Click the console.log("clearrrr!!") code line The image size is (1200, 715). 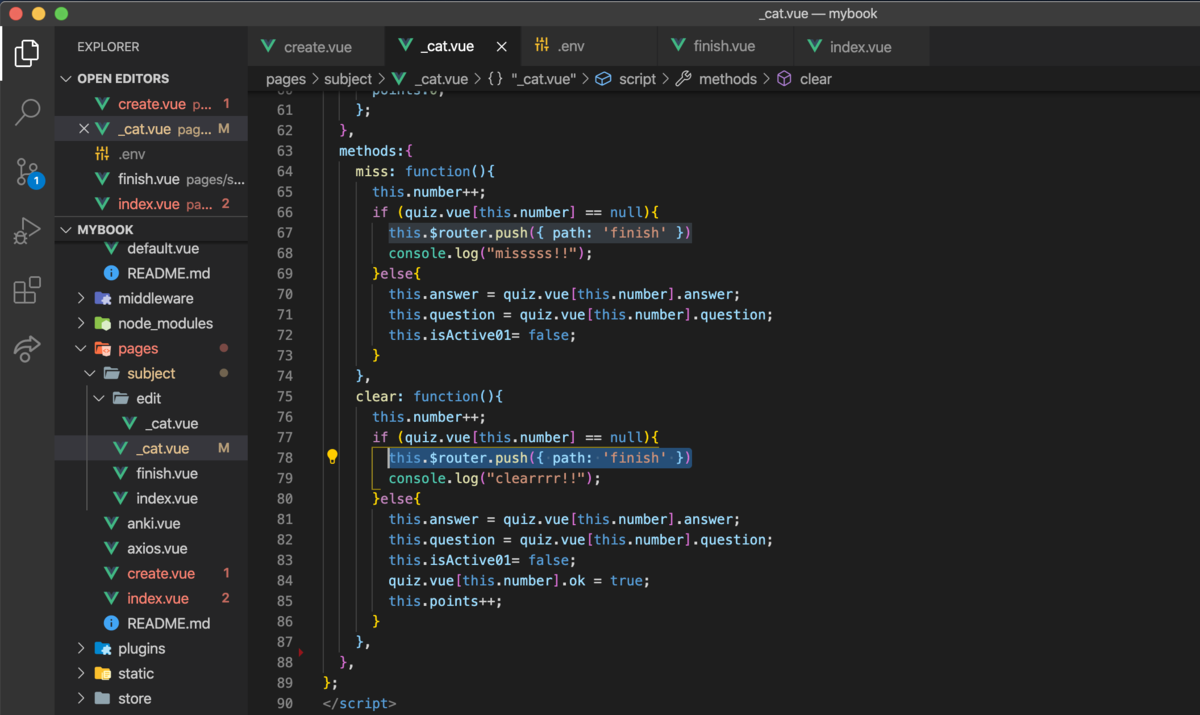[x=495, y=478]
